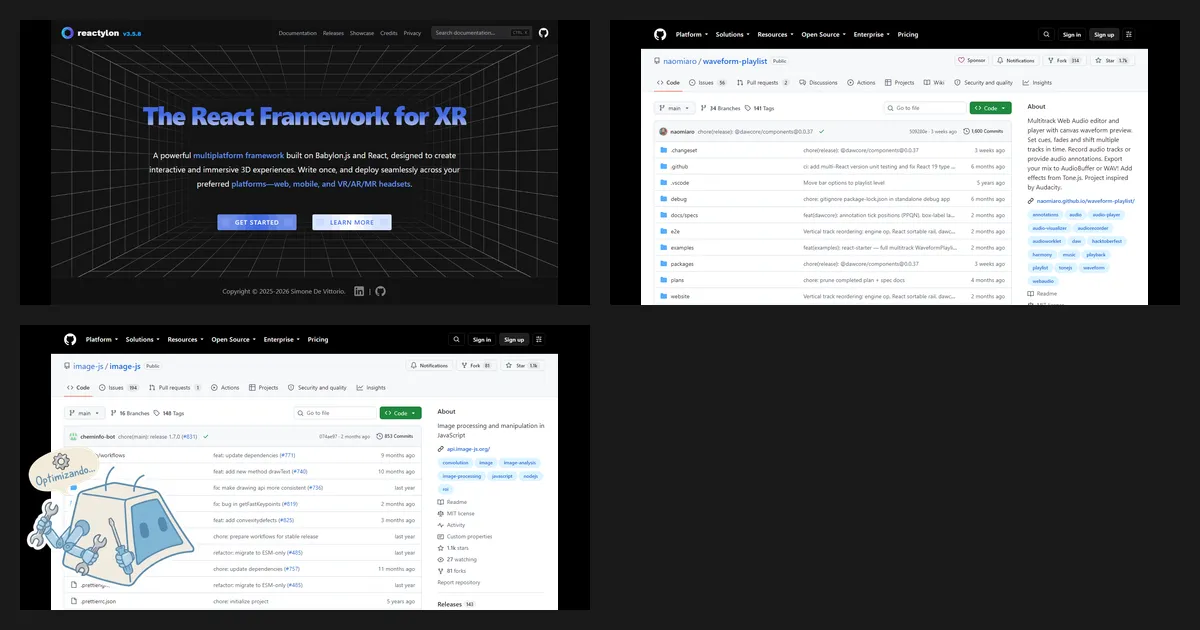Screen dimensions: 1200x630
Task: Click the GET STARTED button
Action: pyautogui.click(x=257, y=222)
